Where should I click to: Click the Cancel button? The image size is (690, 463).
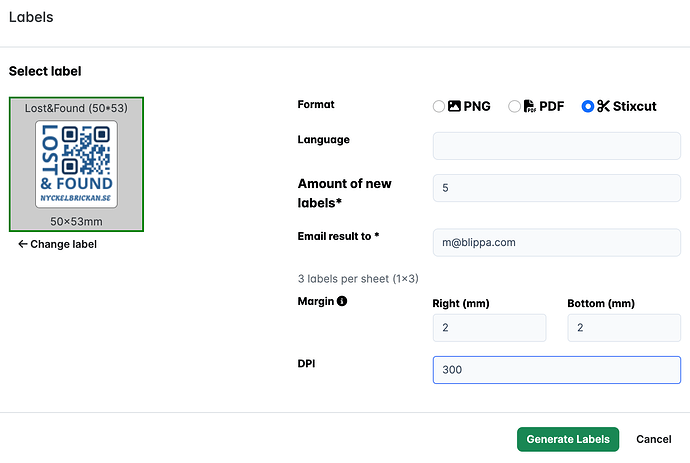(x=653, y=439)
